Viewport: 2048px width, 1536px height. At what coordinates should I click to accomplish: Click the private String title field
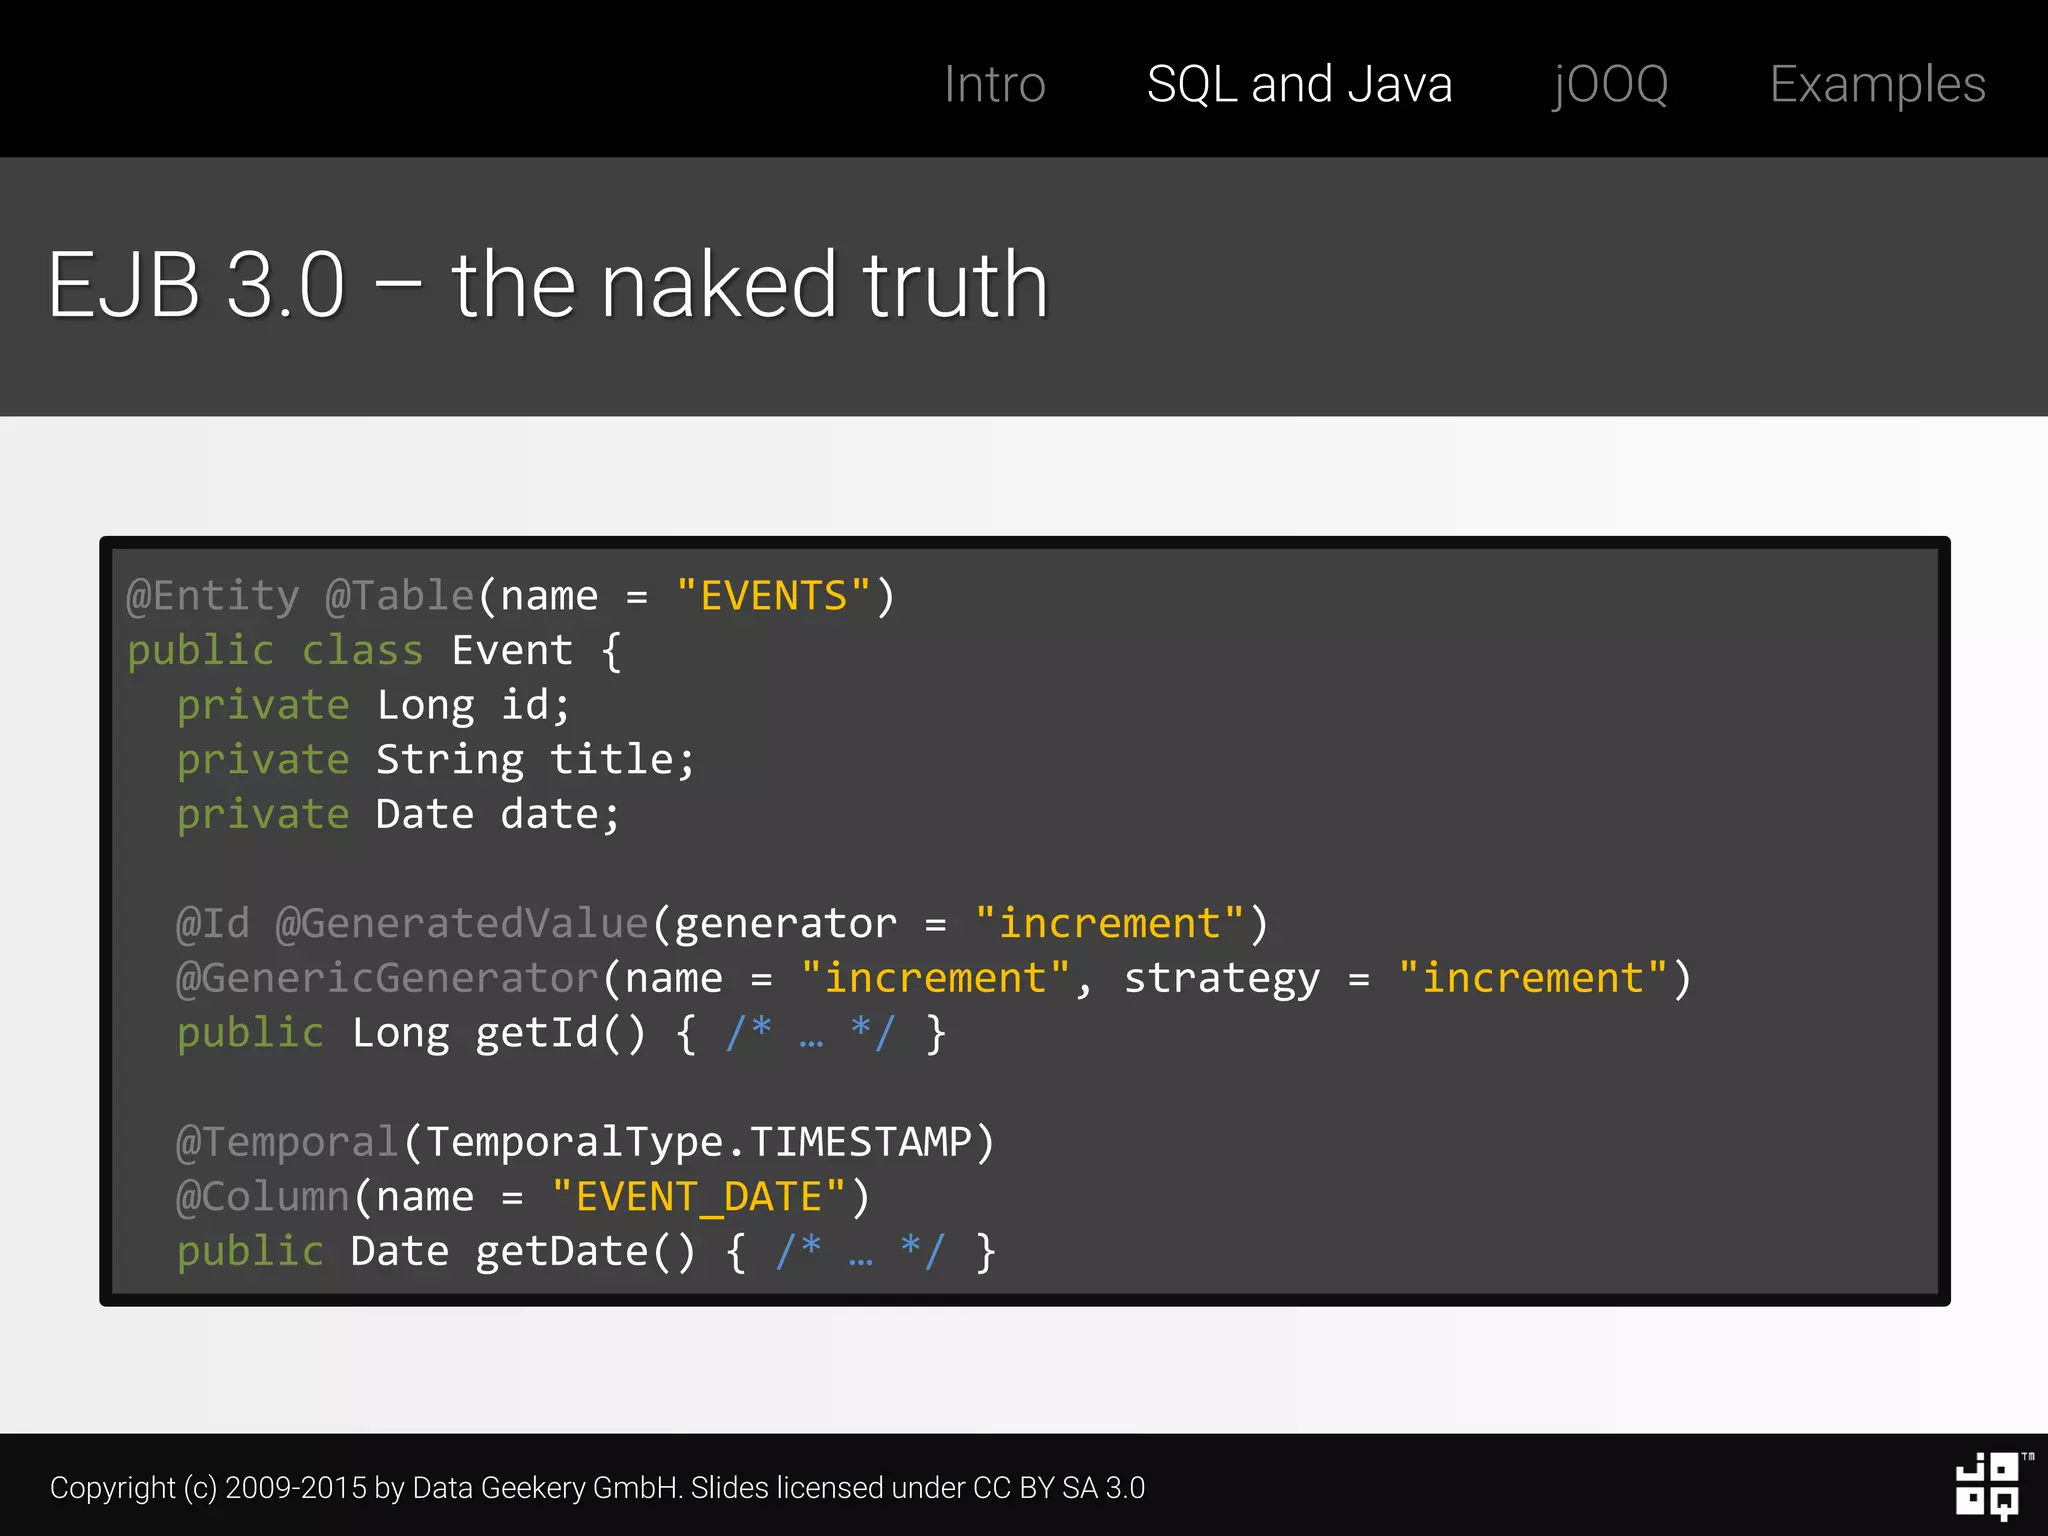click(435, 760)
